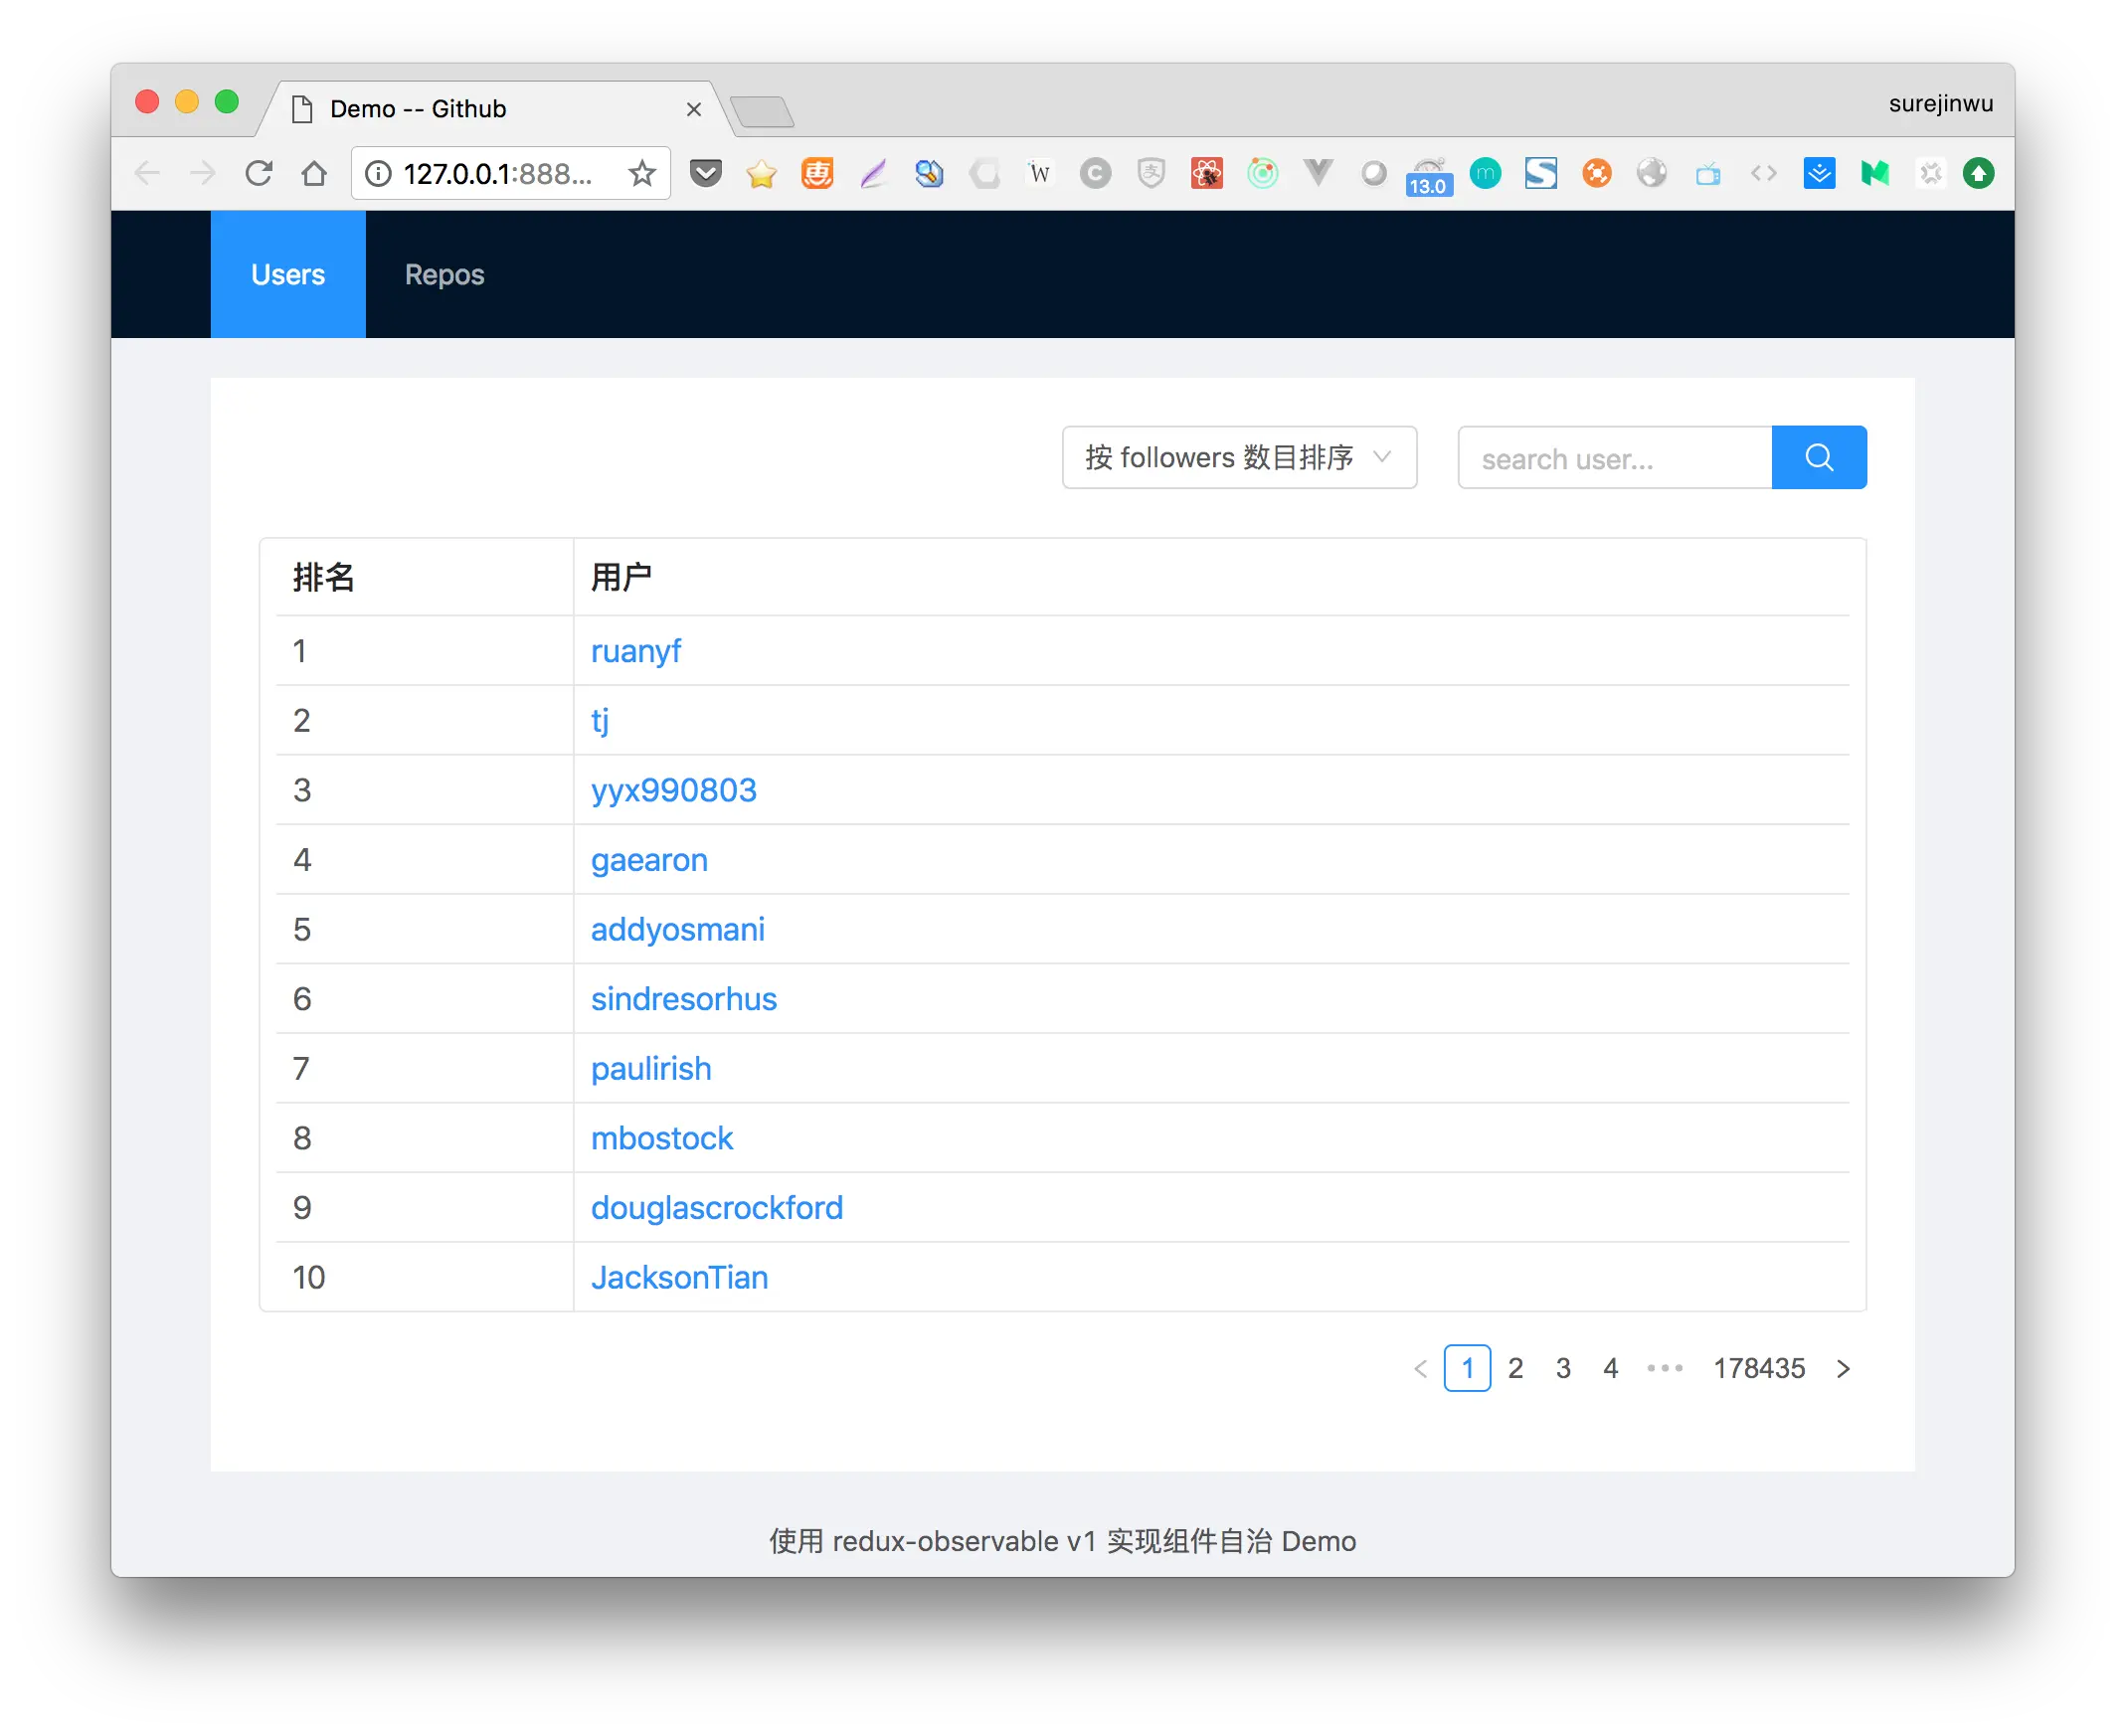The image size is (2126, 1736).
Task: Open the ruanyf user link
Action: (x=635, y=651)
